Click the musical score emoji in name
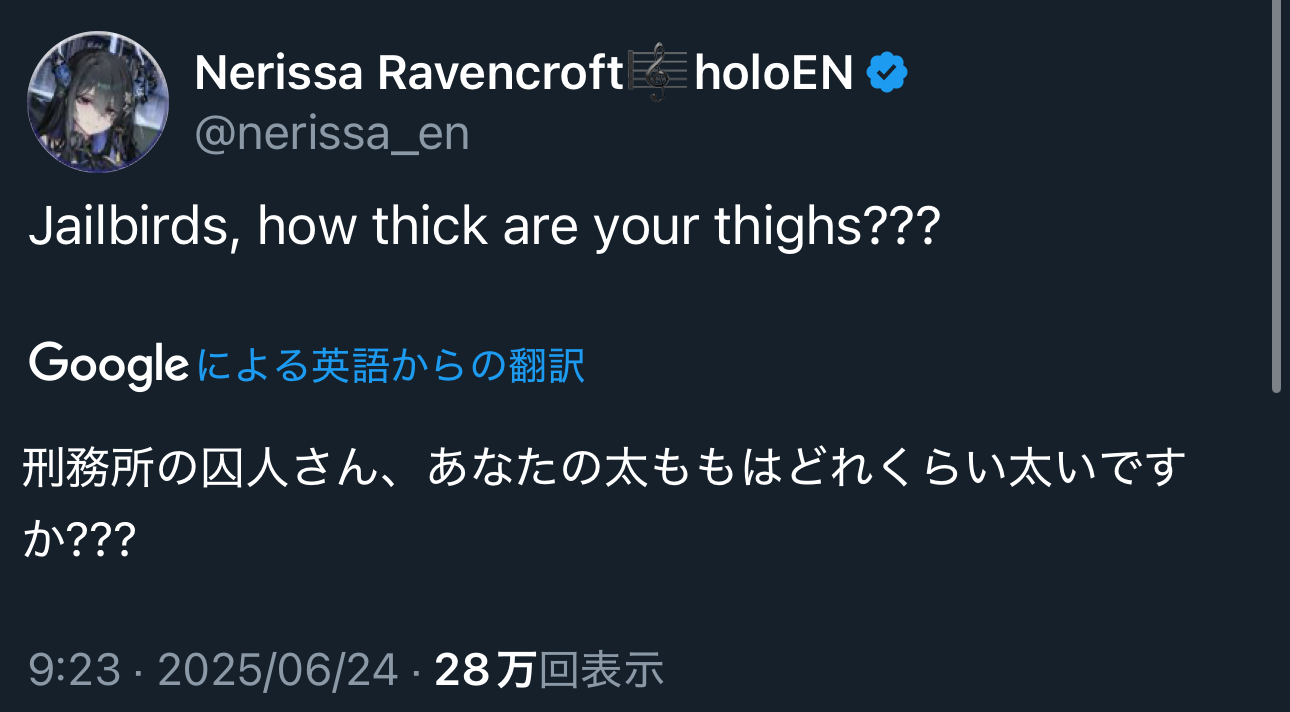 point(658,73)
